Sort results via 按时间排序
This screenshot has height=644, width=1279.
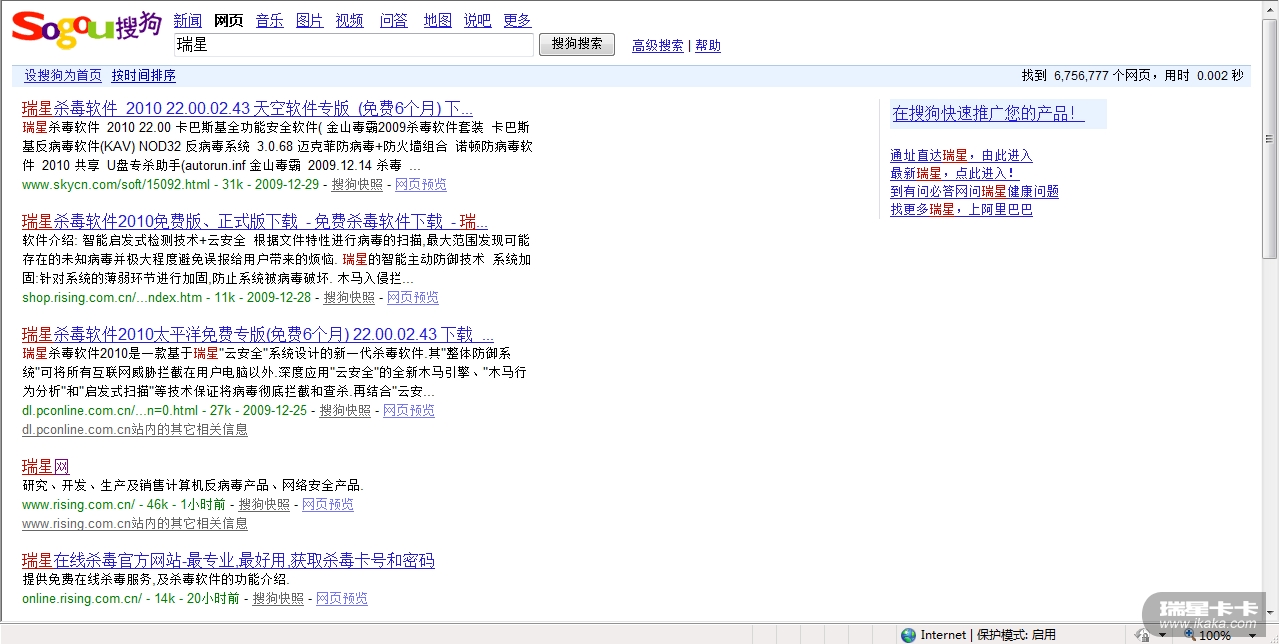point(144,76)
